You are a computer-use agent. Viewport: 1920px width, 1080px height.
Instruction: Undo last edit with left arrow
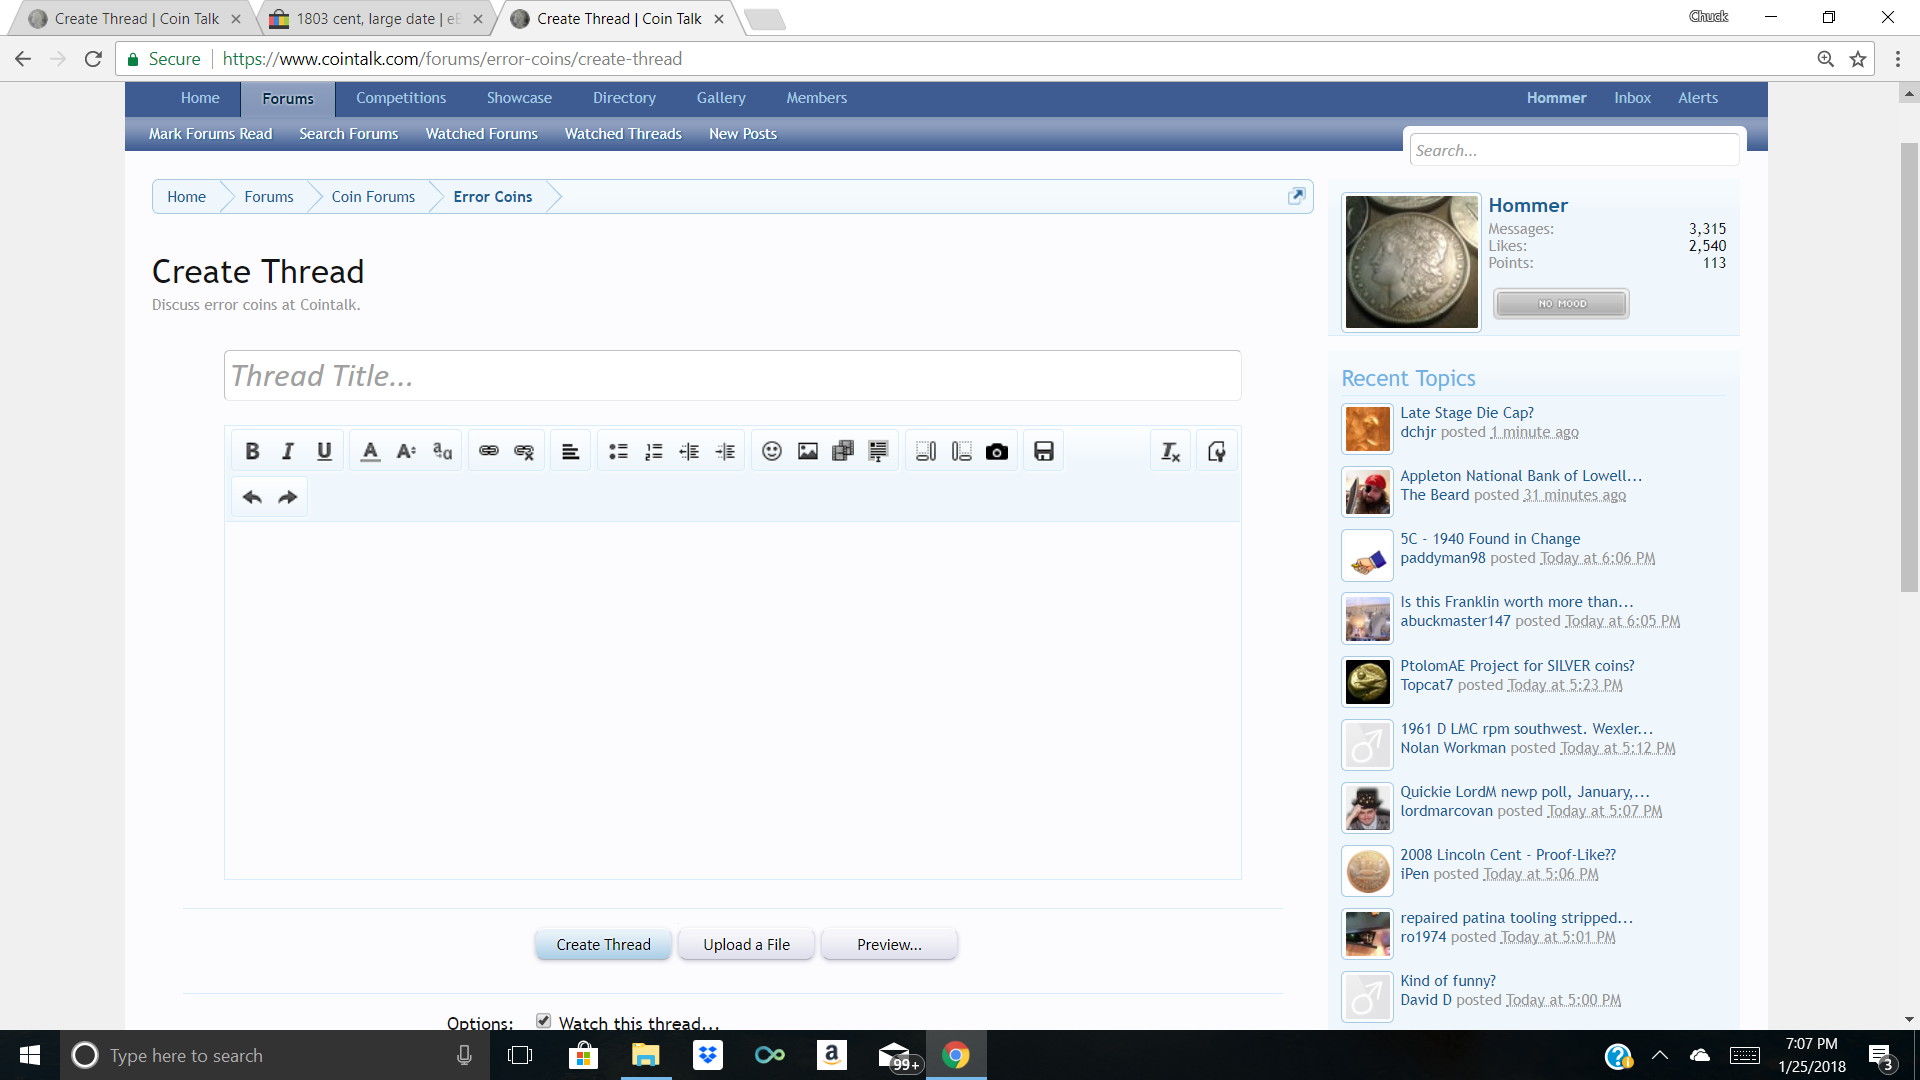252,497
